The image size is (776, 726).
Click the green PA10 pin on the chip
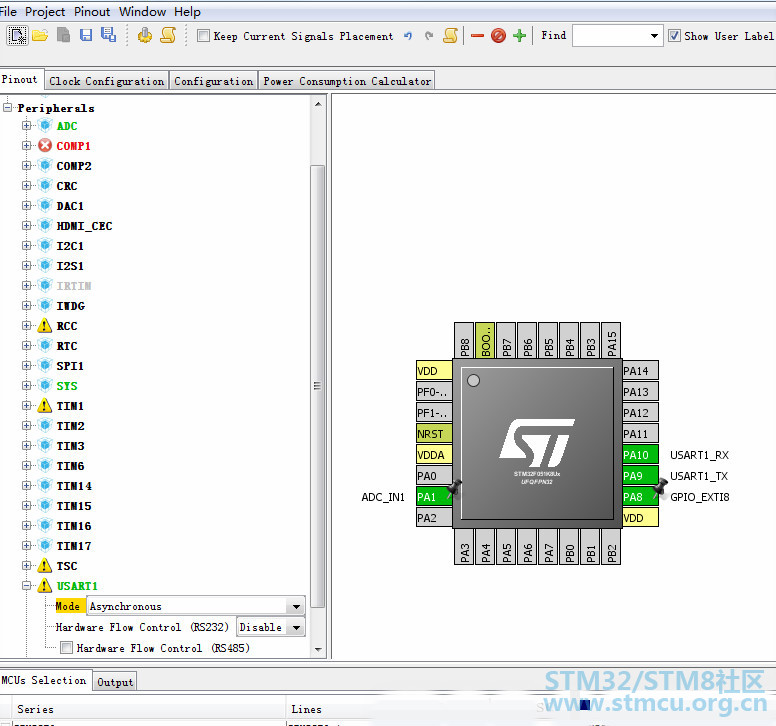[640, 455]
